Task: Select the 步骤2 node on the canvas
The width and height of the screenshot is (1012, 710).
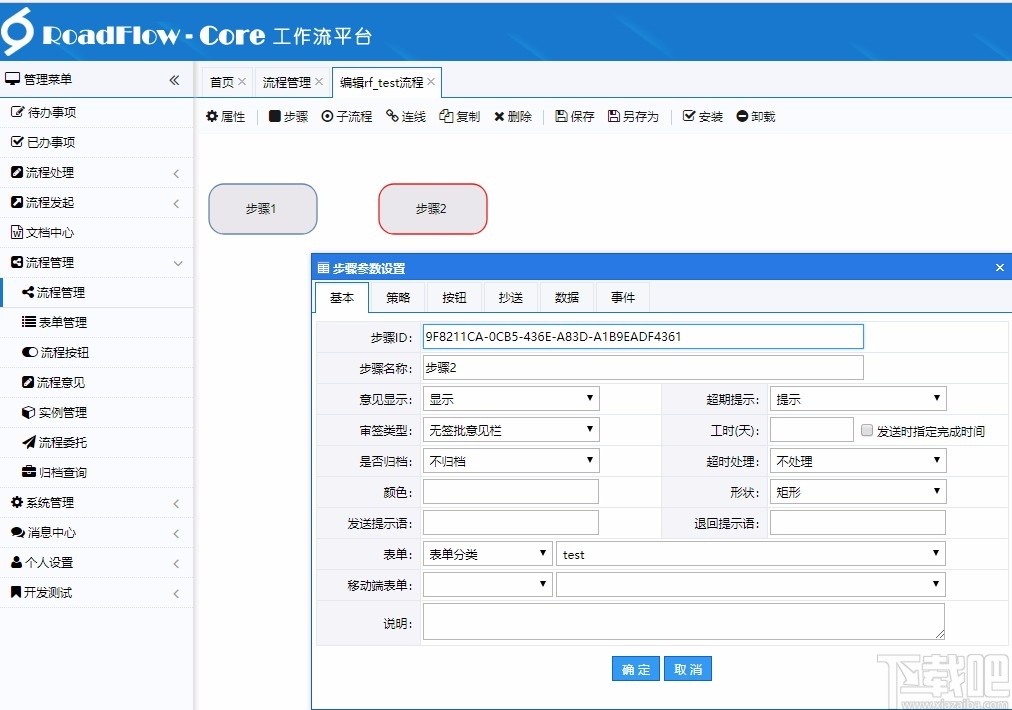Action: click(432, 209)
